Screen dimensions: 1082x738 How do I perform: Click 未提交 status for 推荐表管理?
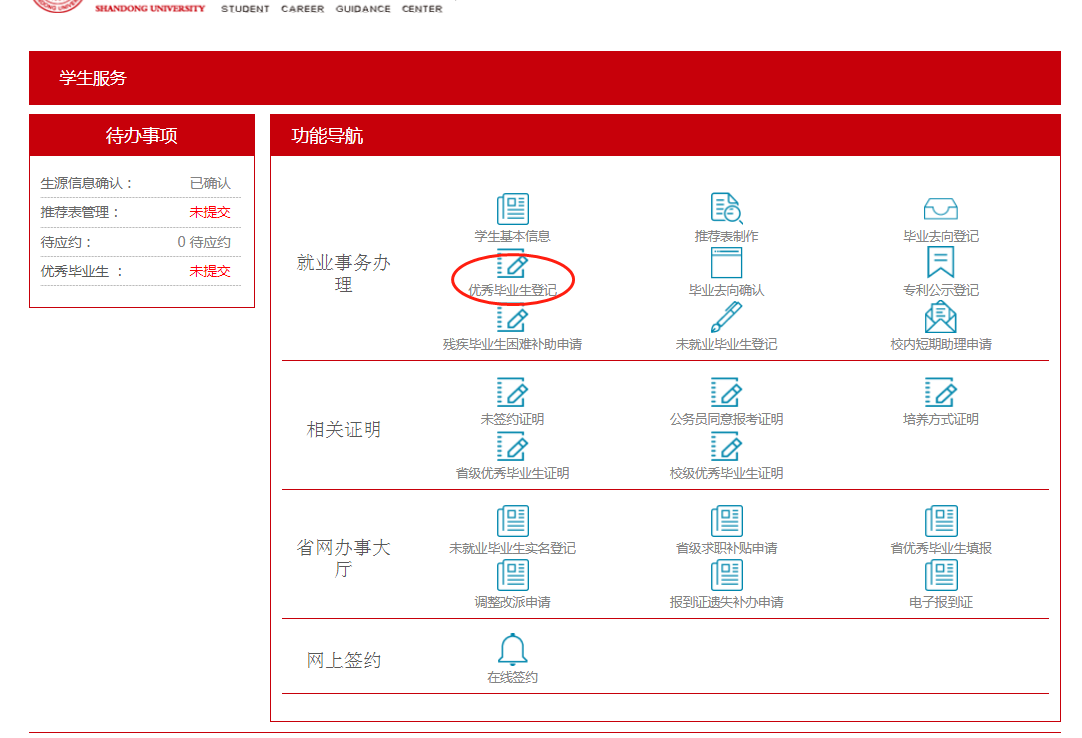pyautogui.click(x=210, y=212)
